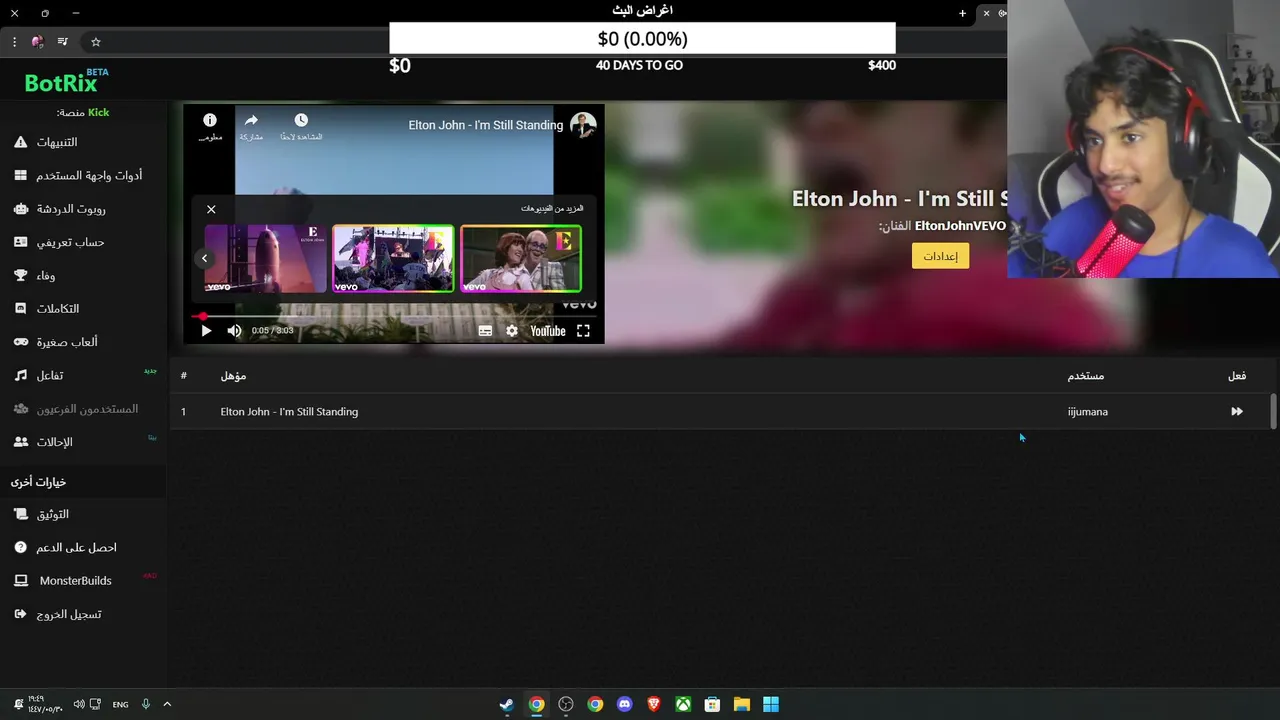This screenshot has width=1280, height=720.
Task: Open ENG language selector in tray
Action: (120, 704)
